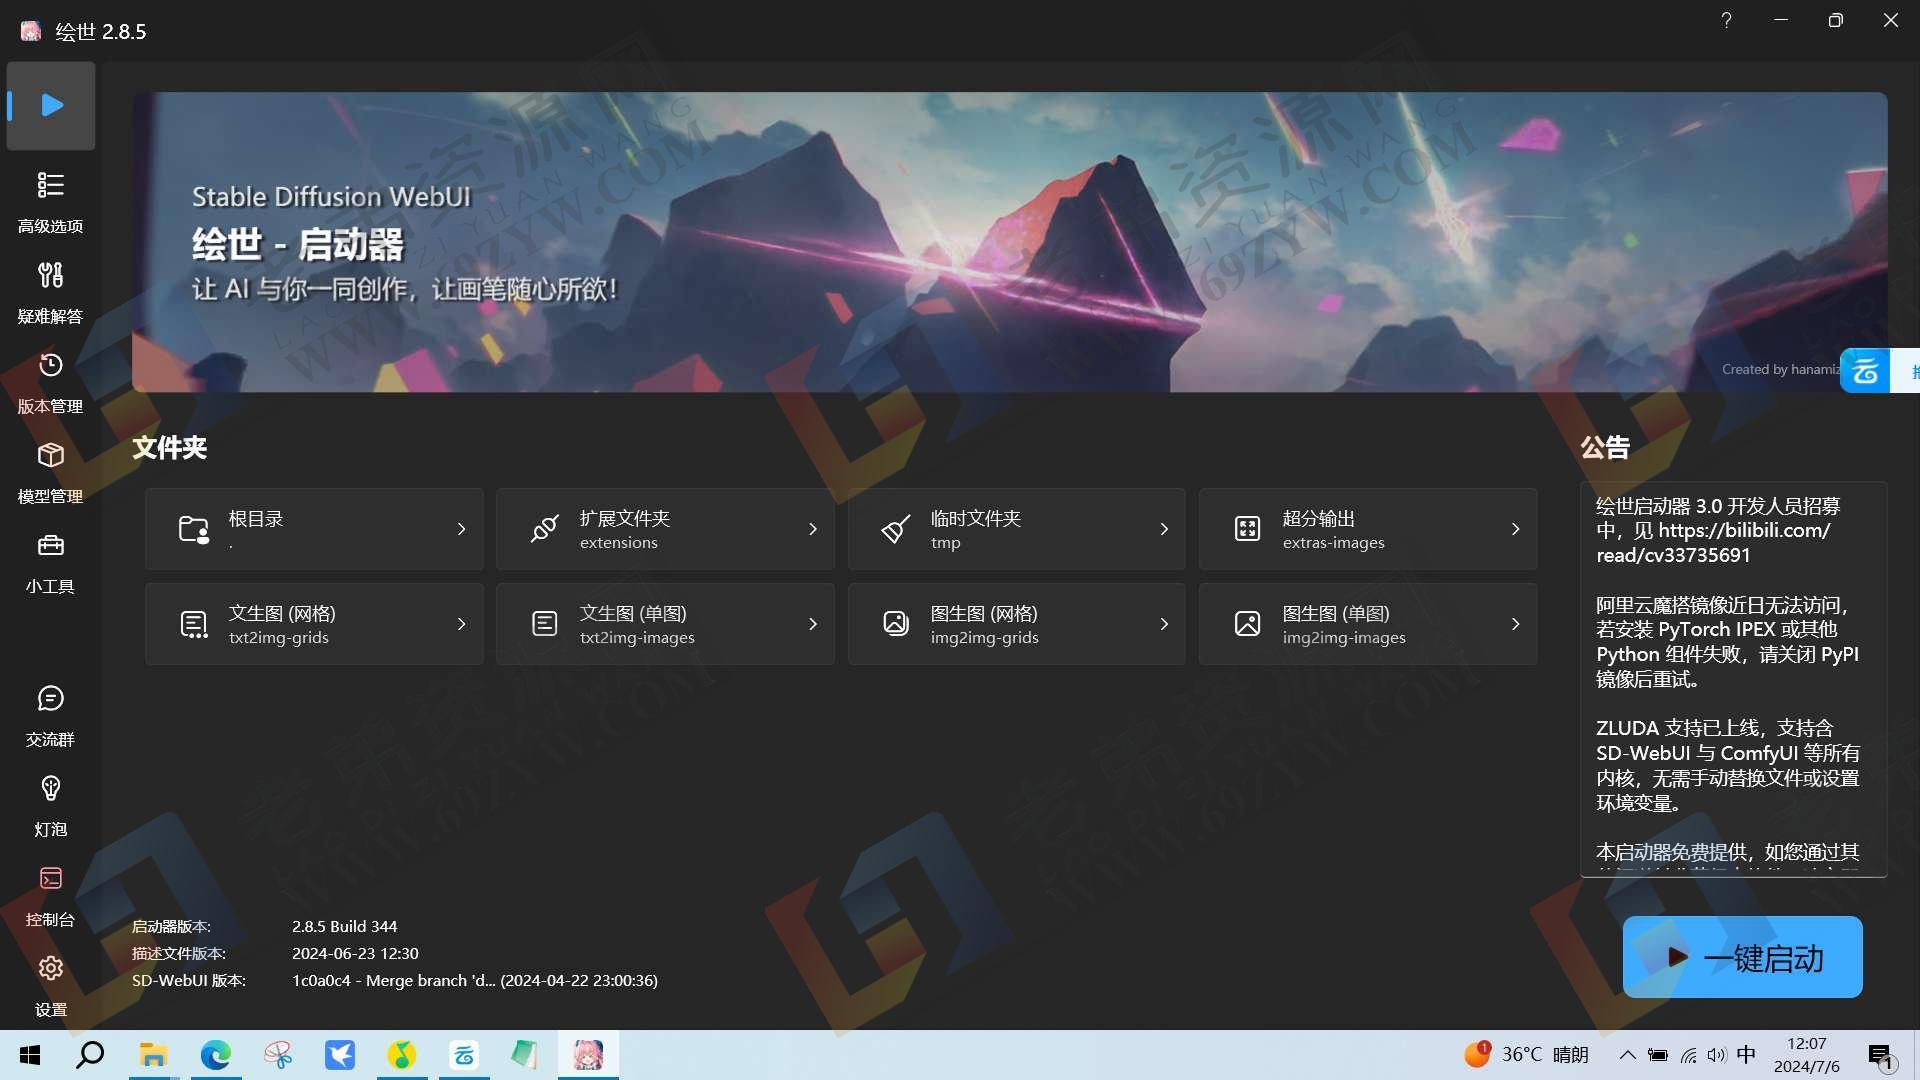Click the 根目录 folder icon

click(x=193, y=529)
